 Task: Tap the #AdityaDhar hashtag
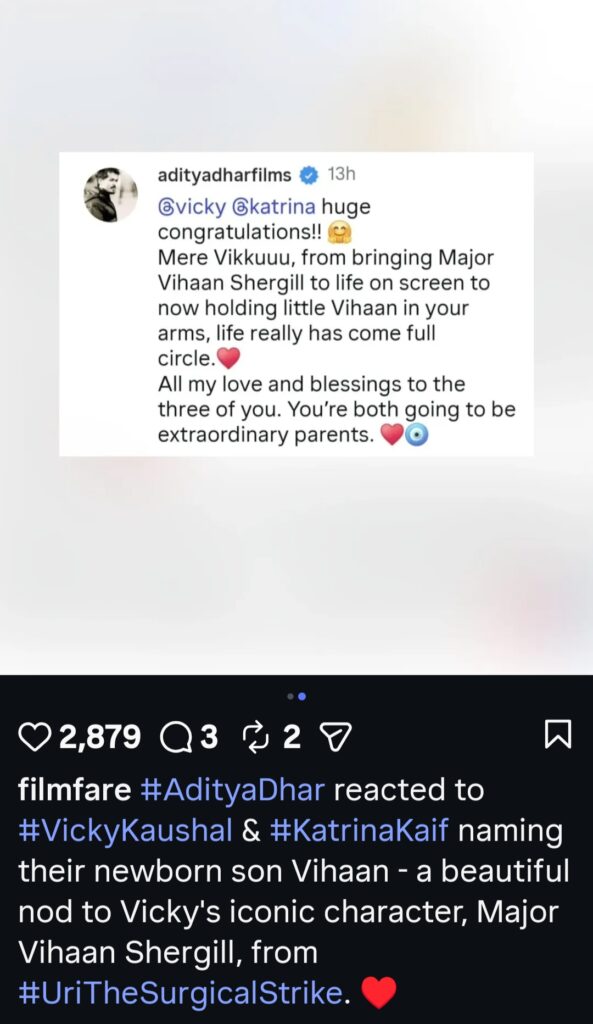232,790
